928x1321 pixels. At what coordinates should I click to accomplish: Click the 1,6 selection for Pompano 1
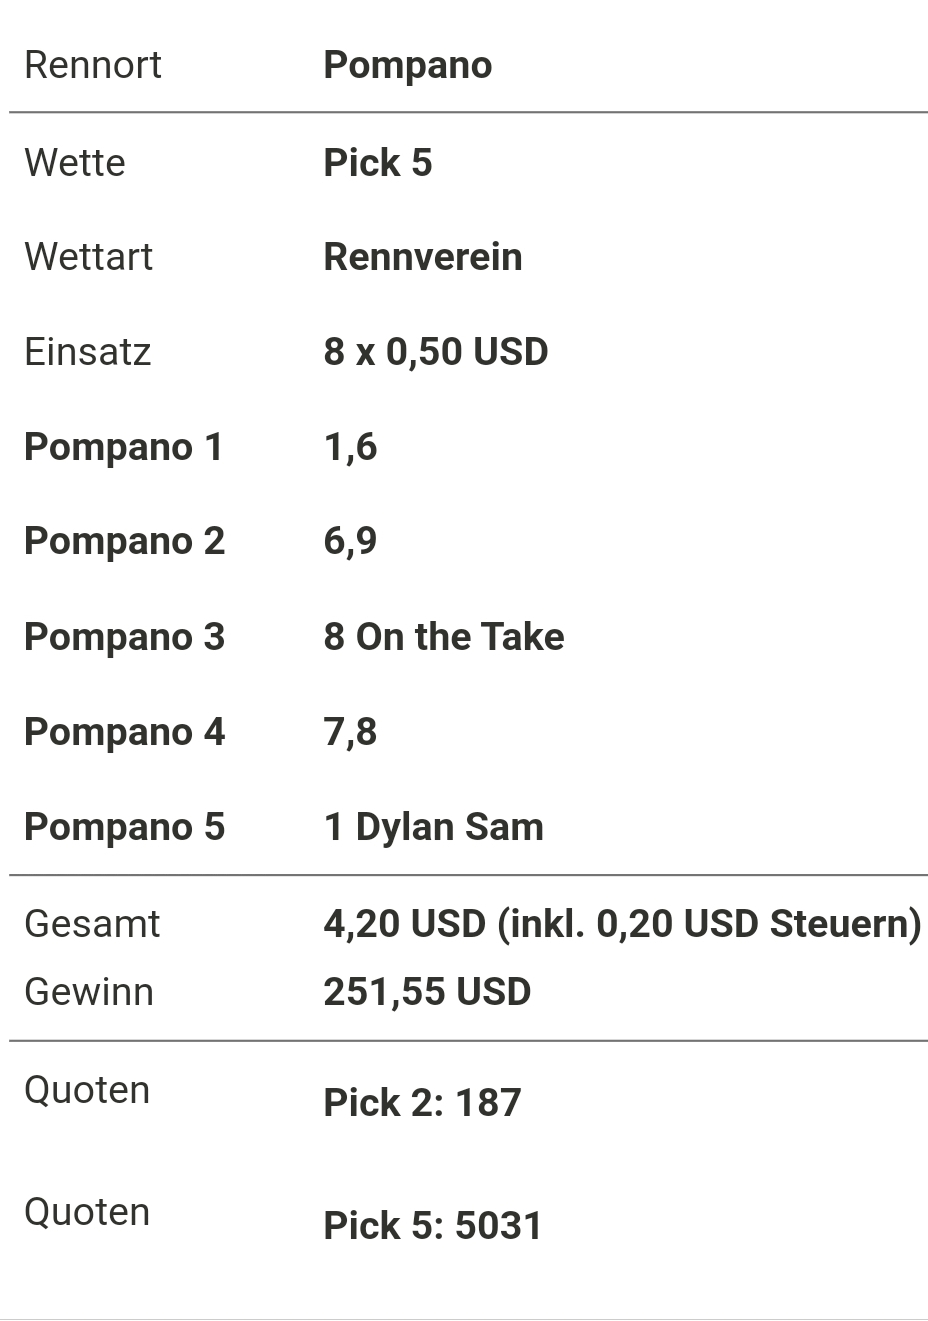350,447
